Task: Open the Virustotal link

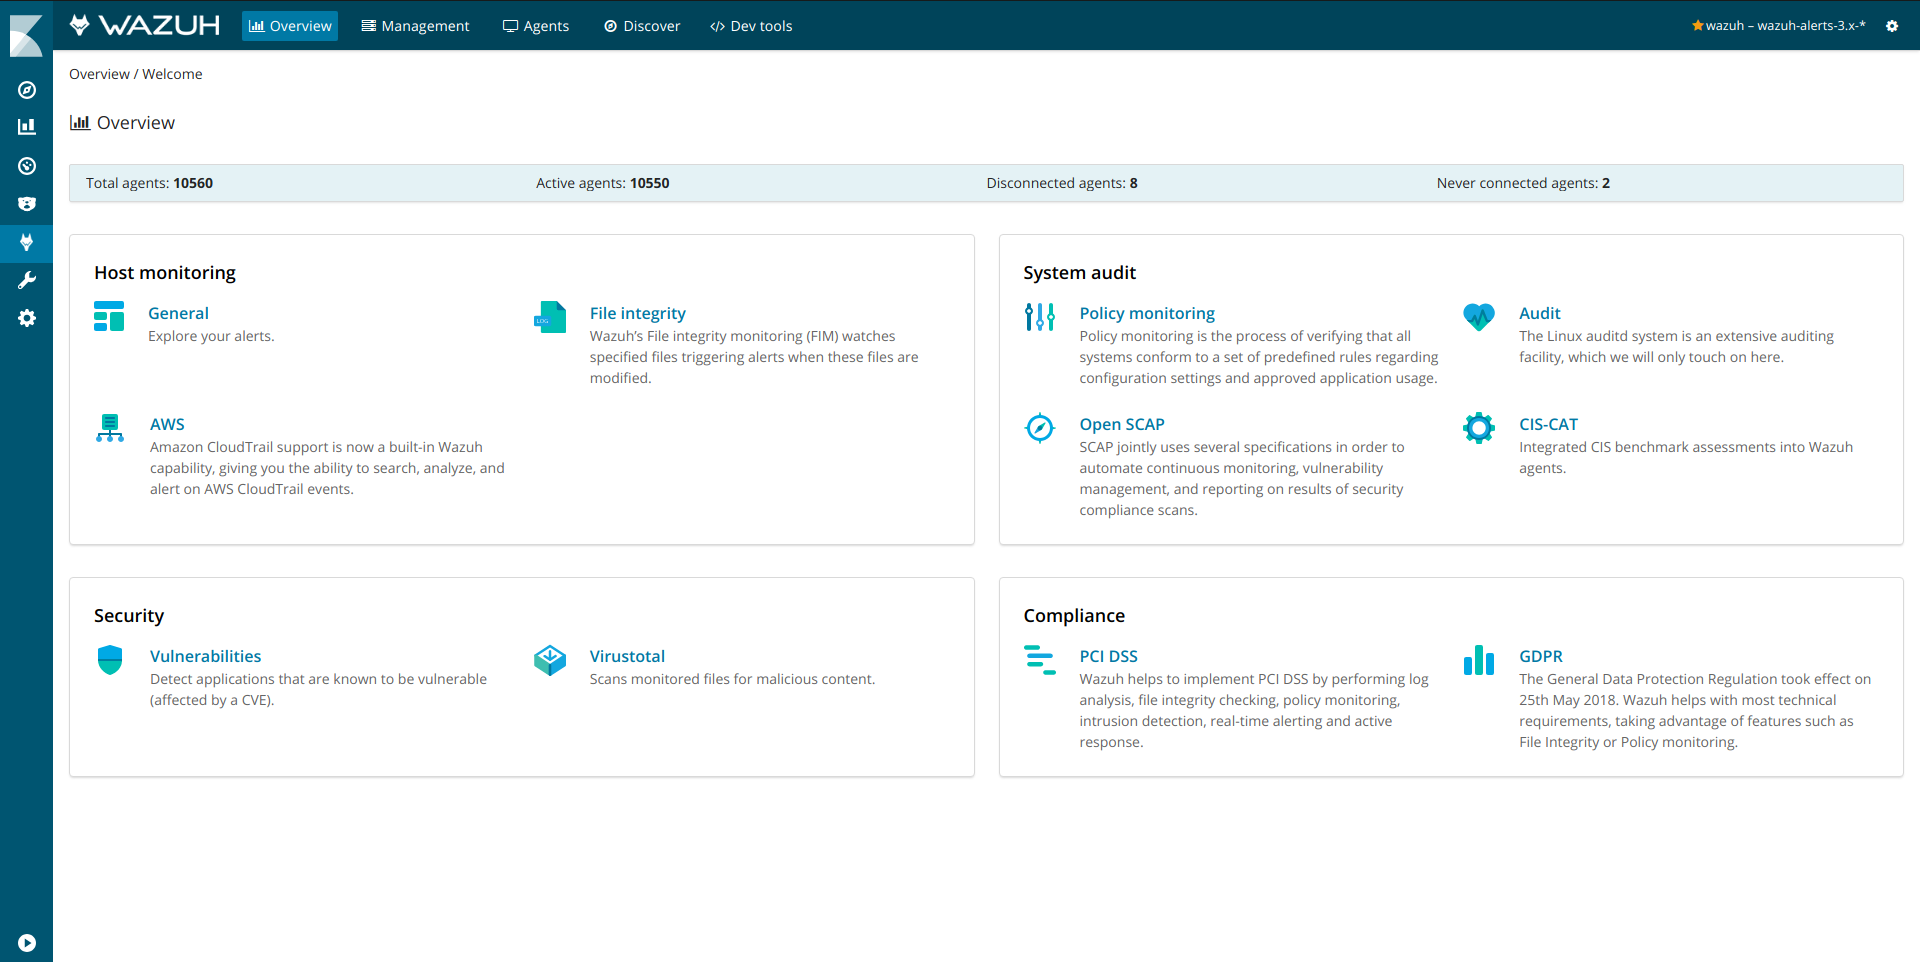Action: (627, 656)
